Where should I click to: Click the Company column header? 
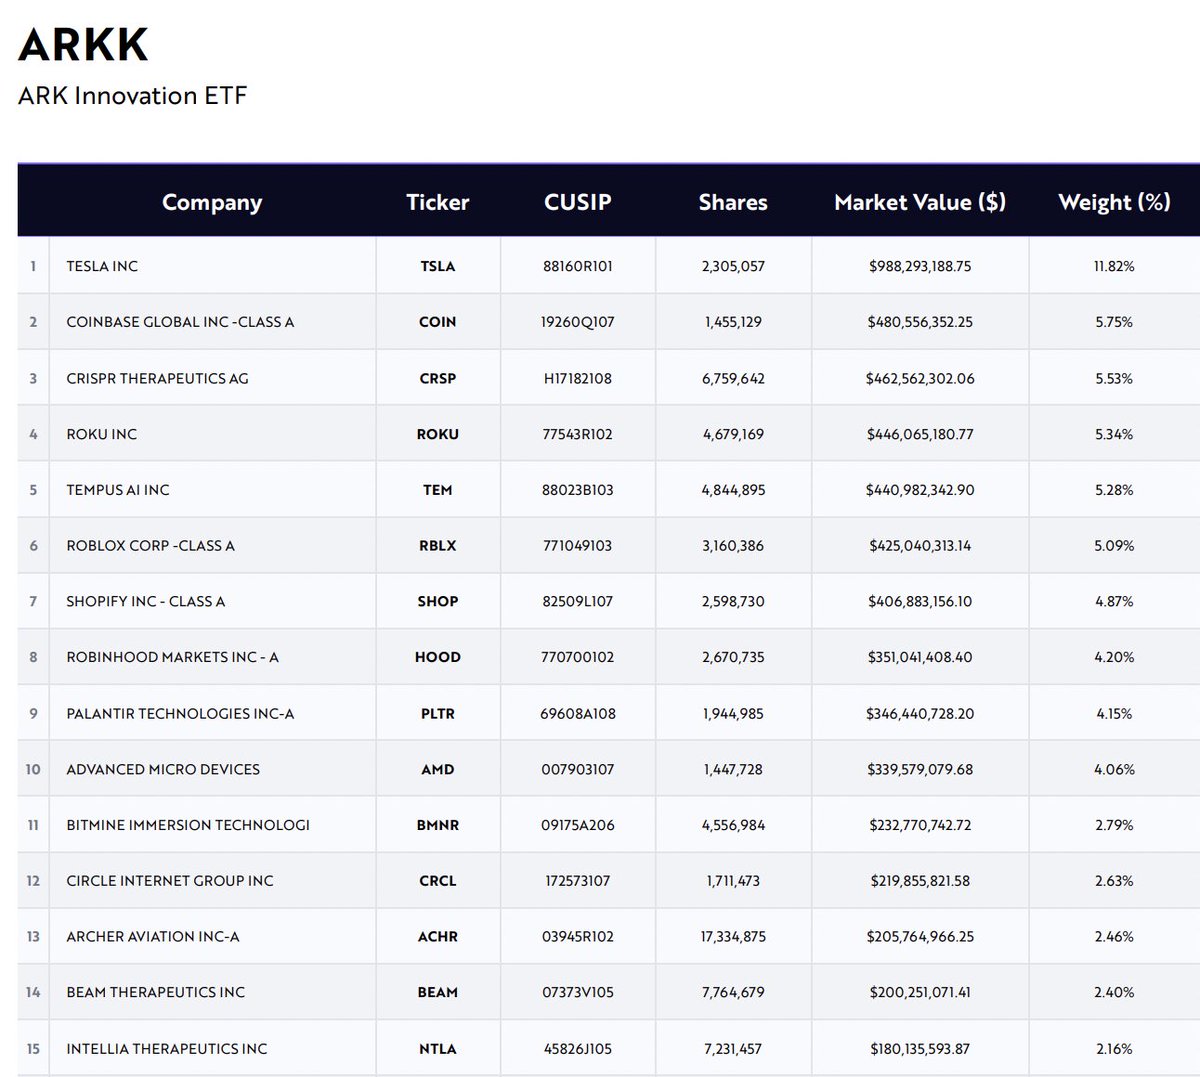[x=212, y=202]
